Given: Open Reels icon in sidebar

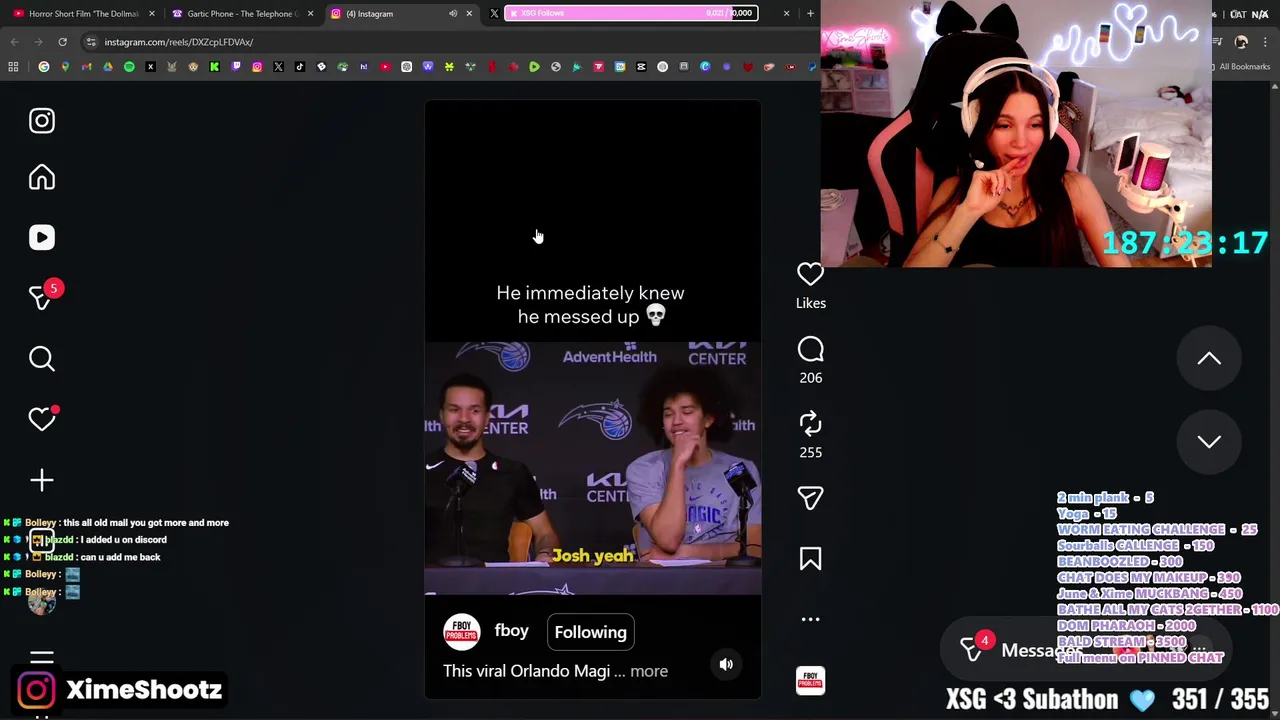Looking at the screenshot, I should click(x=41, y=237).
